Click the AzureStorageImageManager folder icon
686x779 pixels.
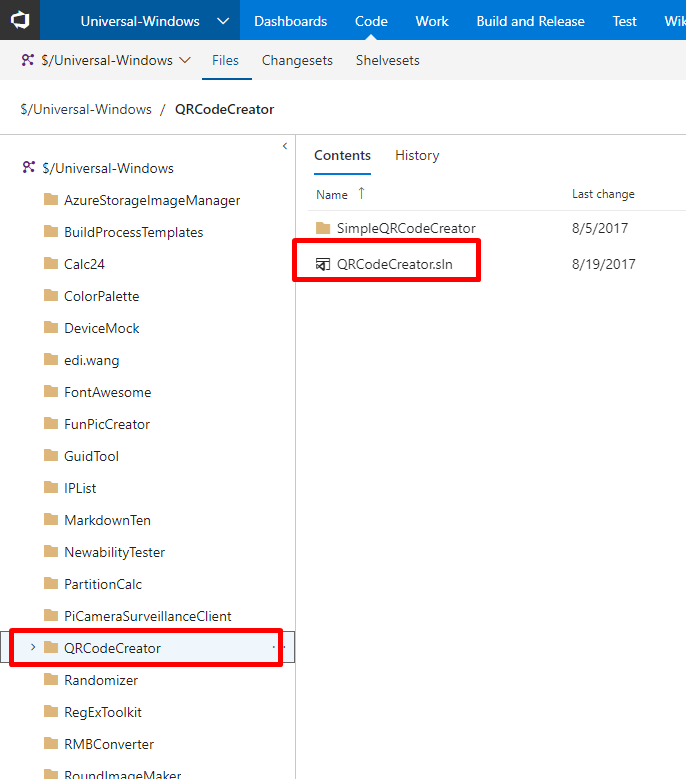(51, 200)
